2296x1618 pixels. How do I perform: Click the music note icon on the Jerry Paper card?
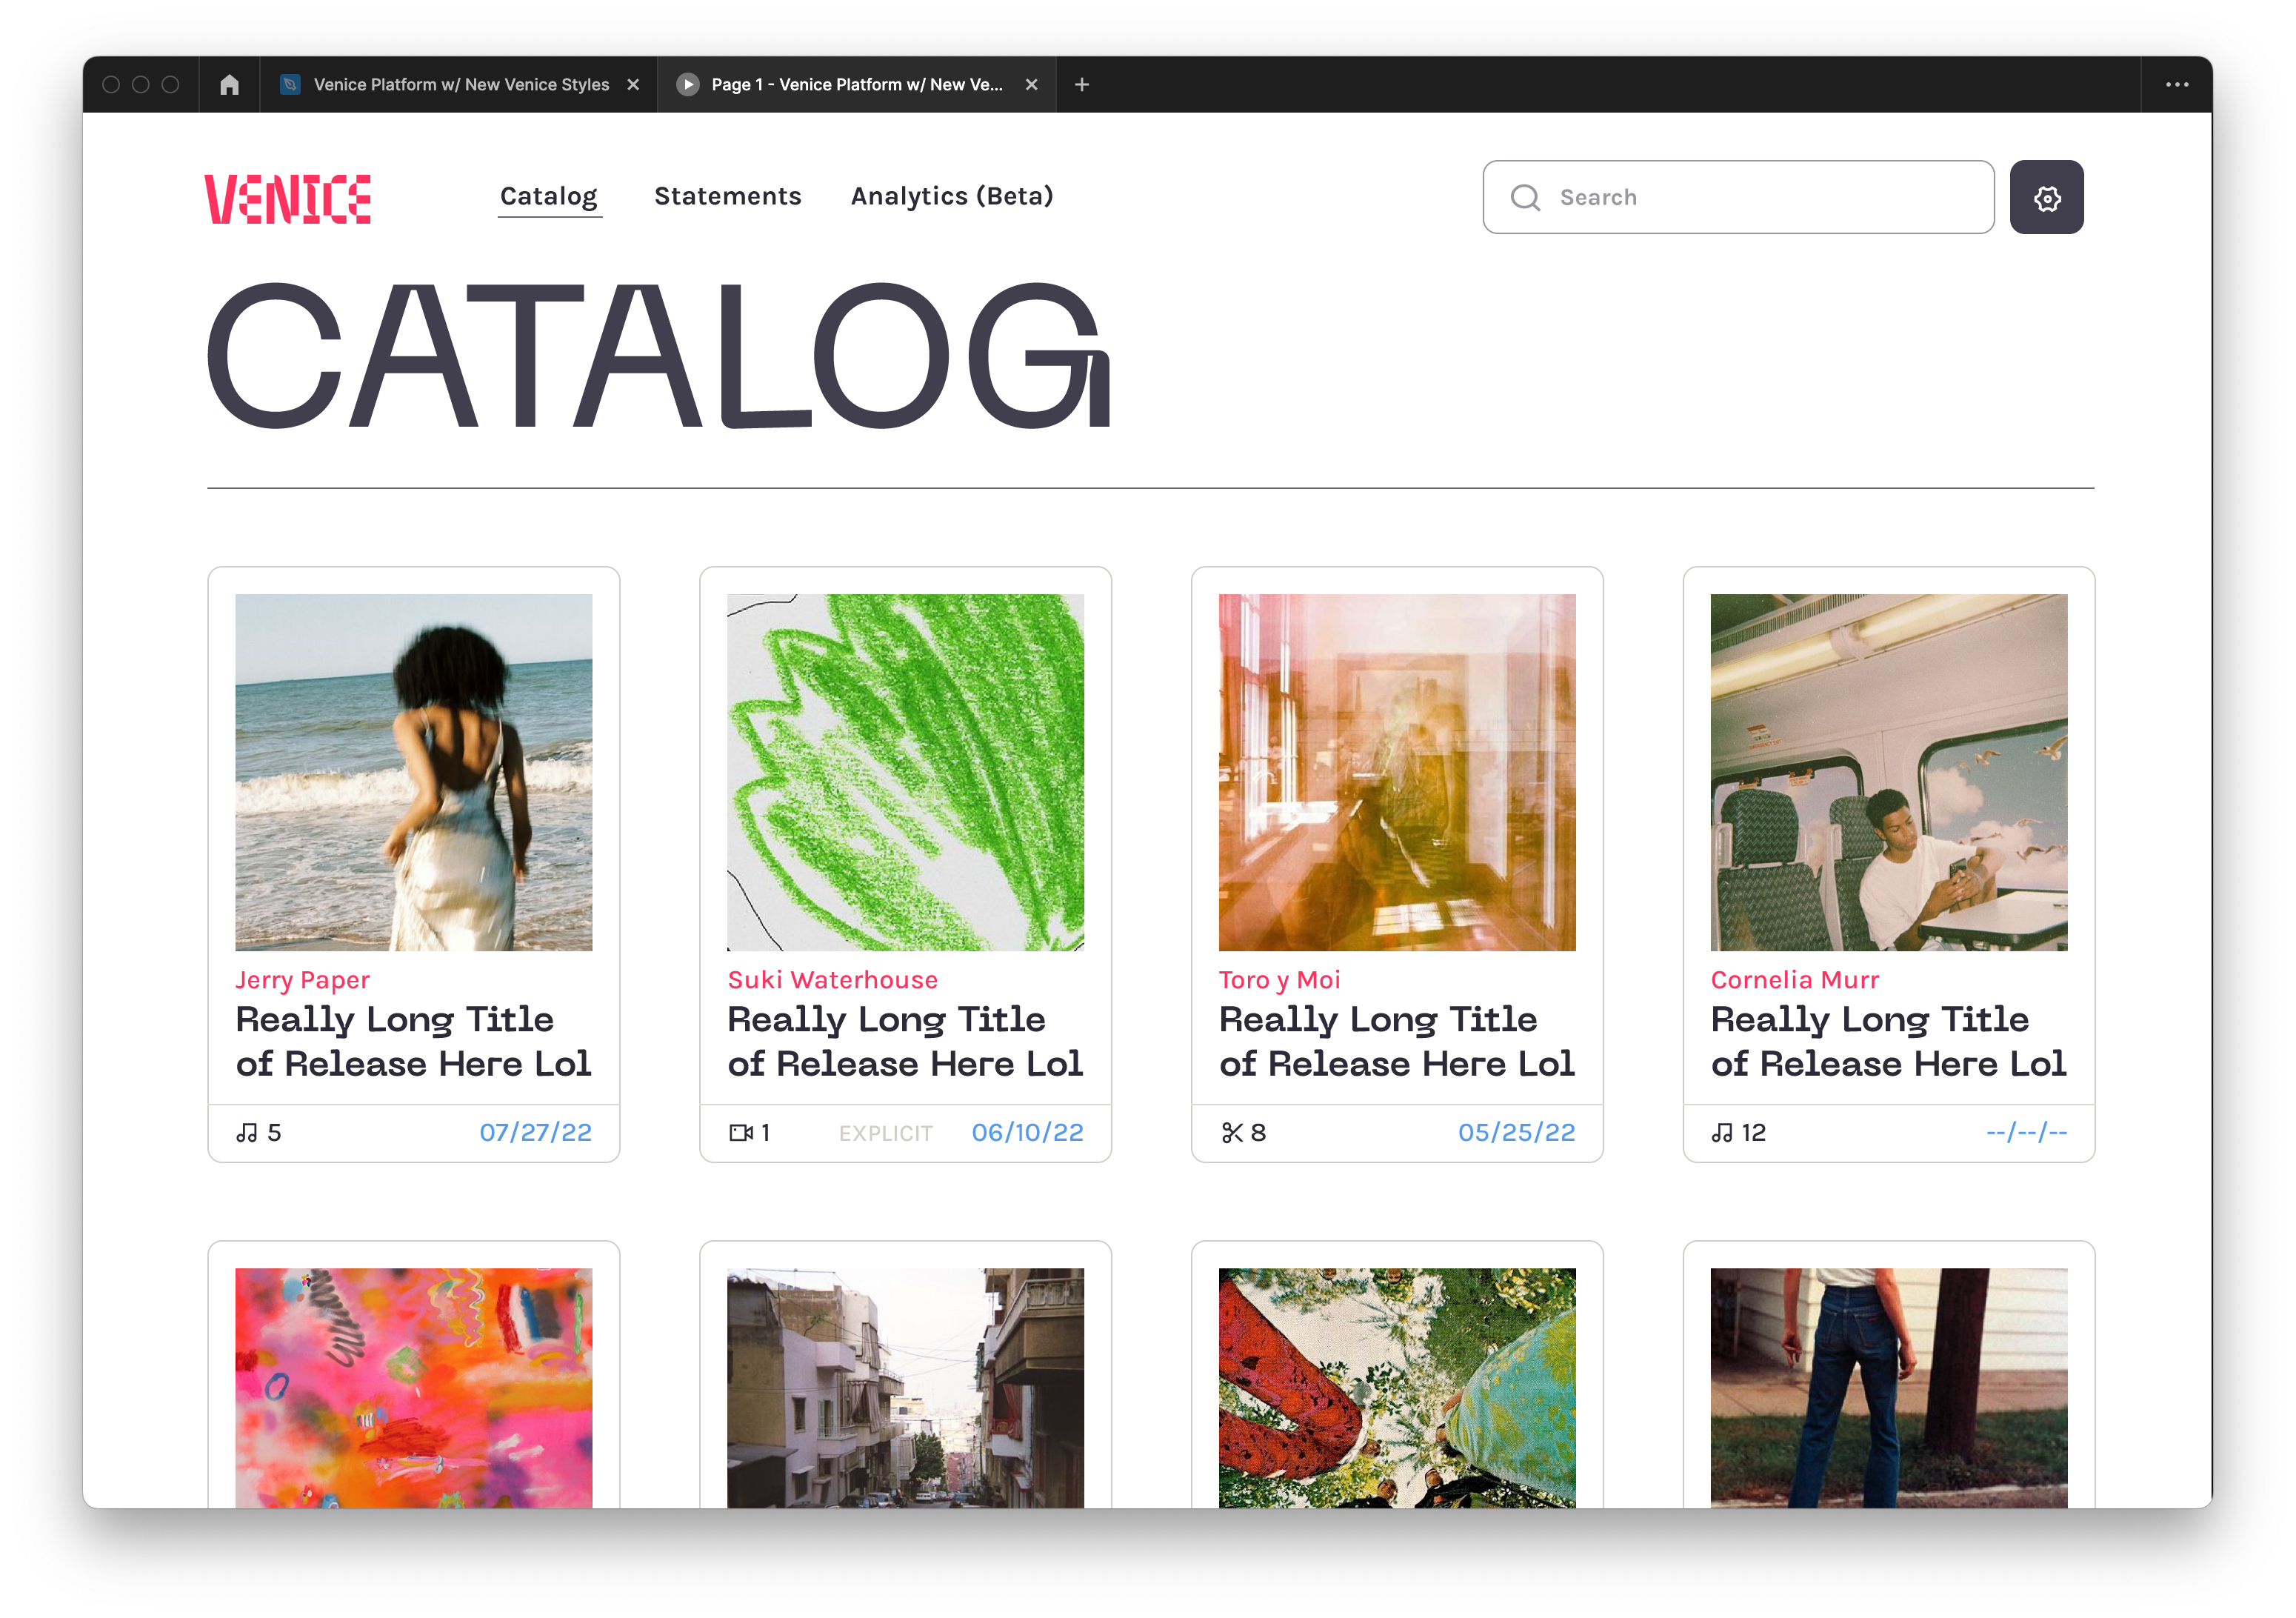247,1132
